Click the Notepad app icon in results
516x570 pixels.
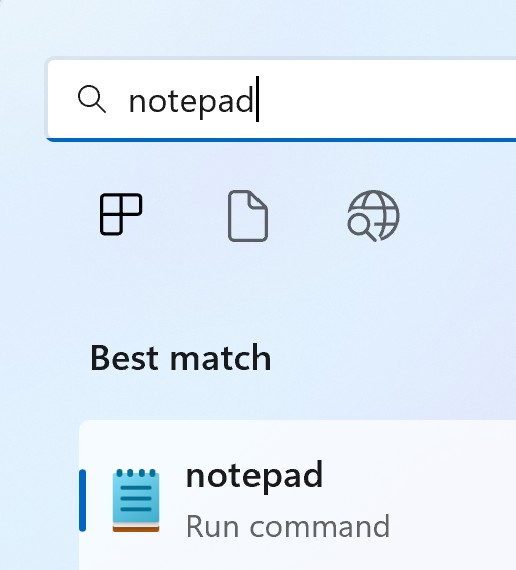click(136, 500)
